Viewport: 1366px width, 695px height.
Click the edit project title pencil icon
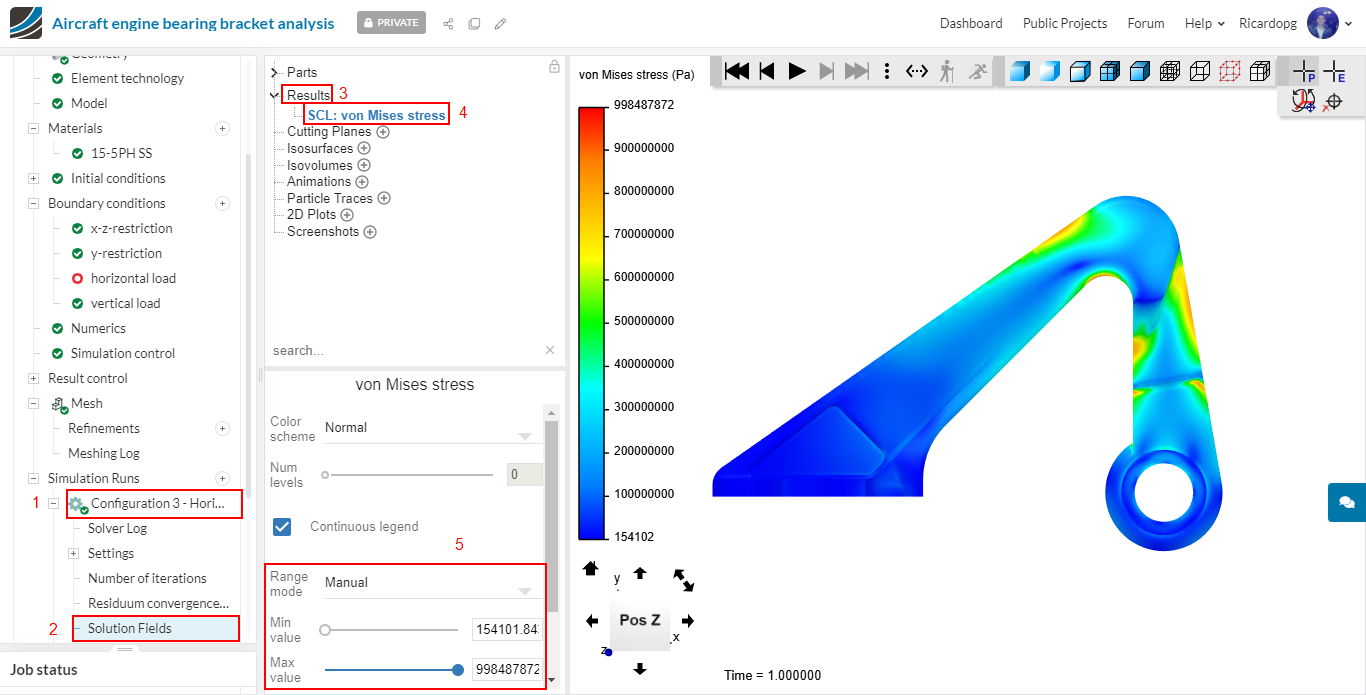(x=500, y=23)
